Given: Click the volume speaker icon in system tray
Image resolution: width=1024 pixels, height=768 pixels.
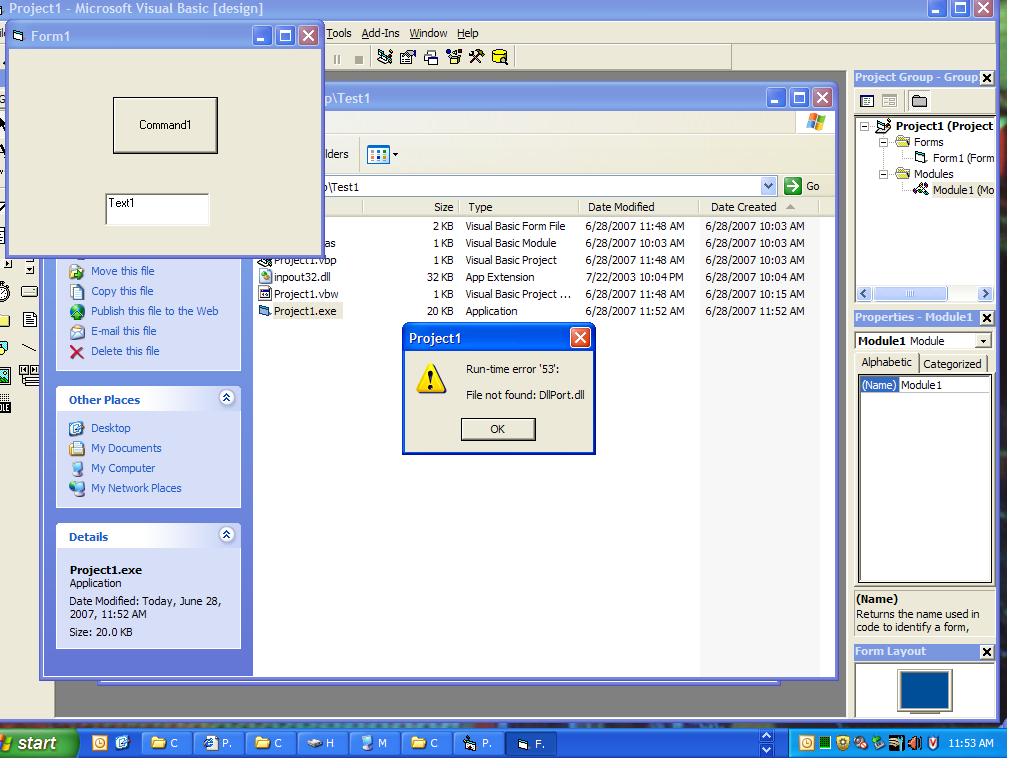Looking at the screenshot, I should (x=915, y=743).
